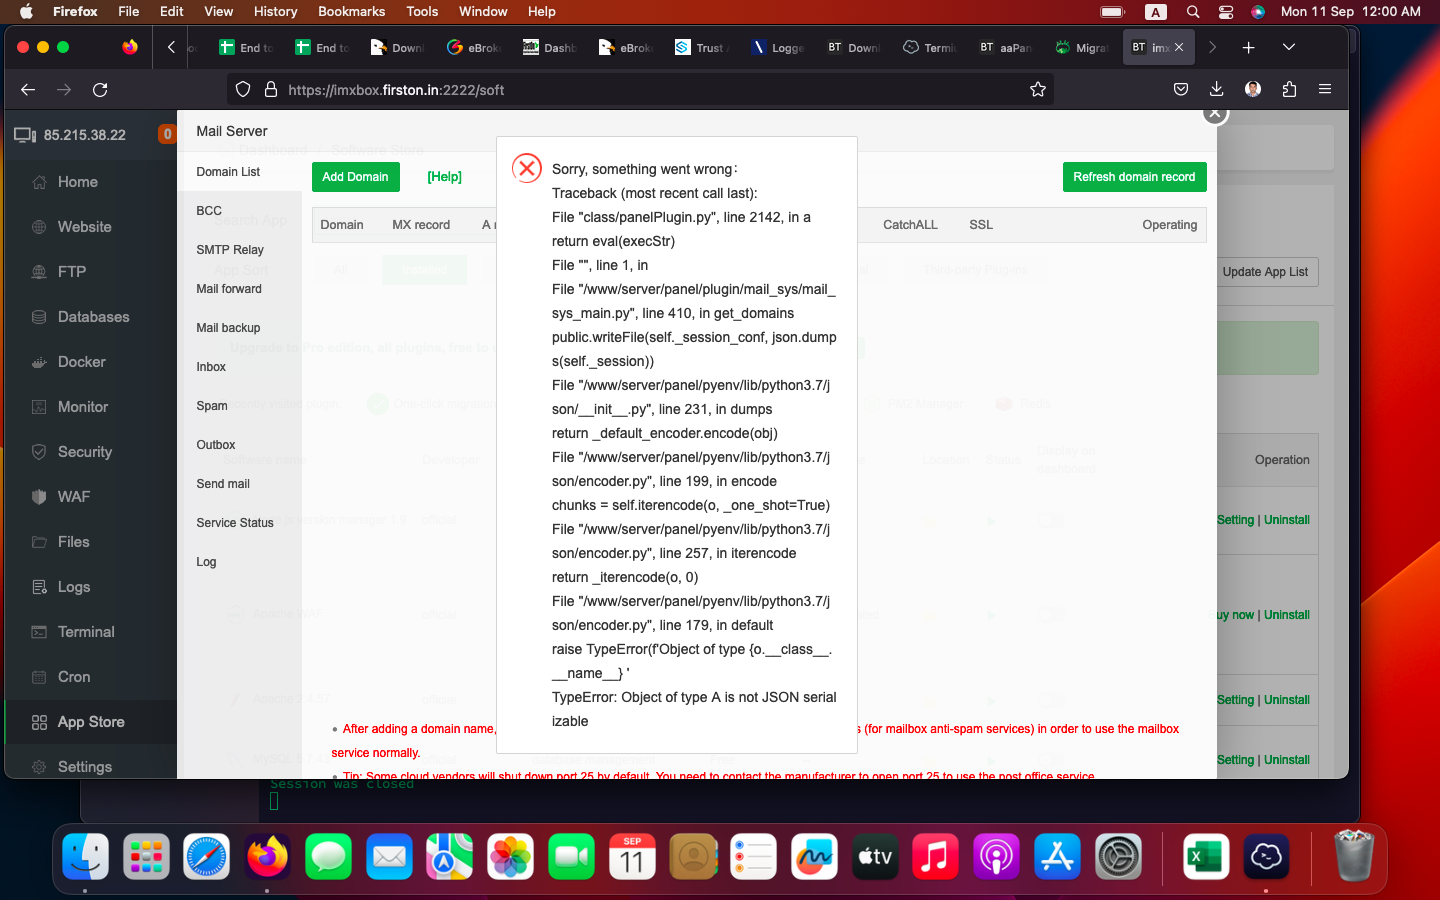Launch Safari from the Dock
This screenshot has width=1440, height=900.
pos(207,857)
